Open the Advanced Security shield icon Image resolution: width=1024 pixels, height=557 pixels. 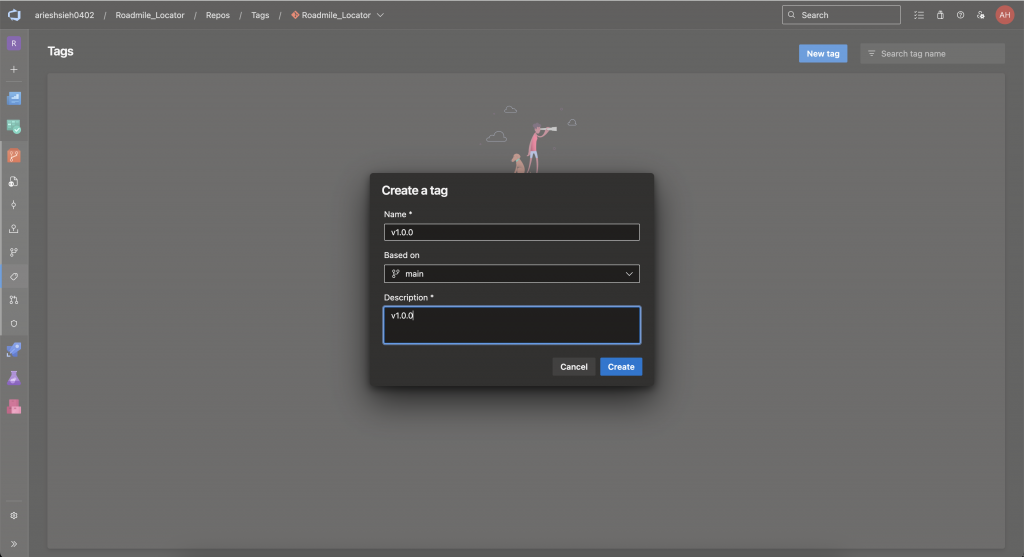14,323
